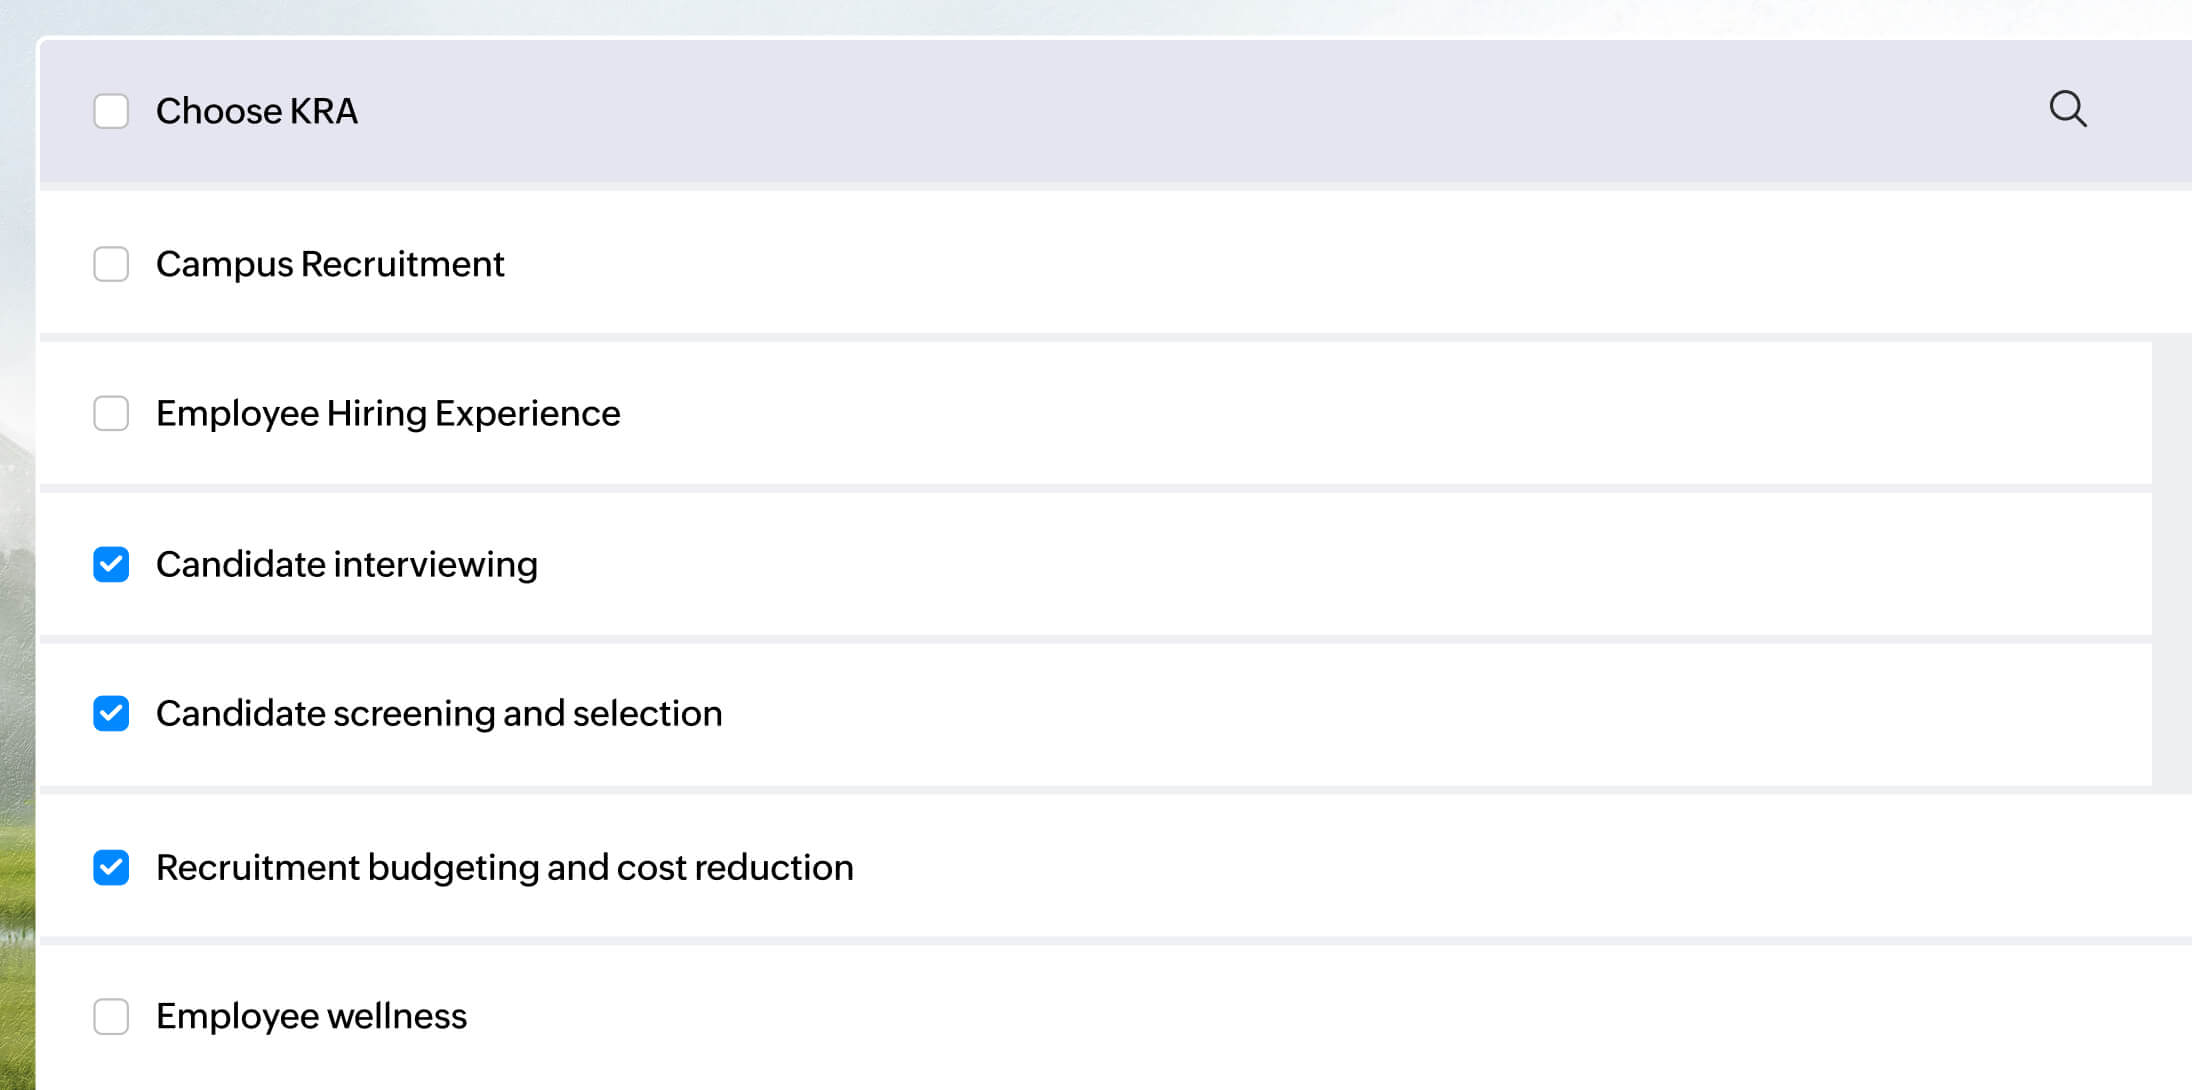The height and width of the screenshot is (1090, 2192).
Task: Click the vertical scrollbar beside the list
Action: tap(2171, 560)
